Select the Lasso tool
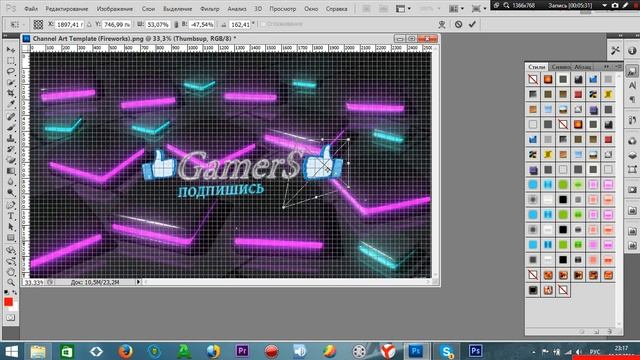 click(11, 71)
